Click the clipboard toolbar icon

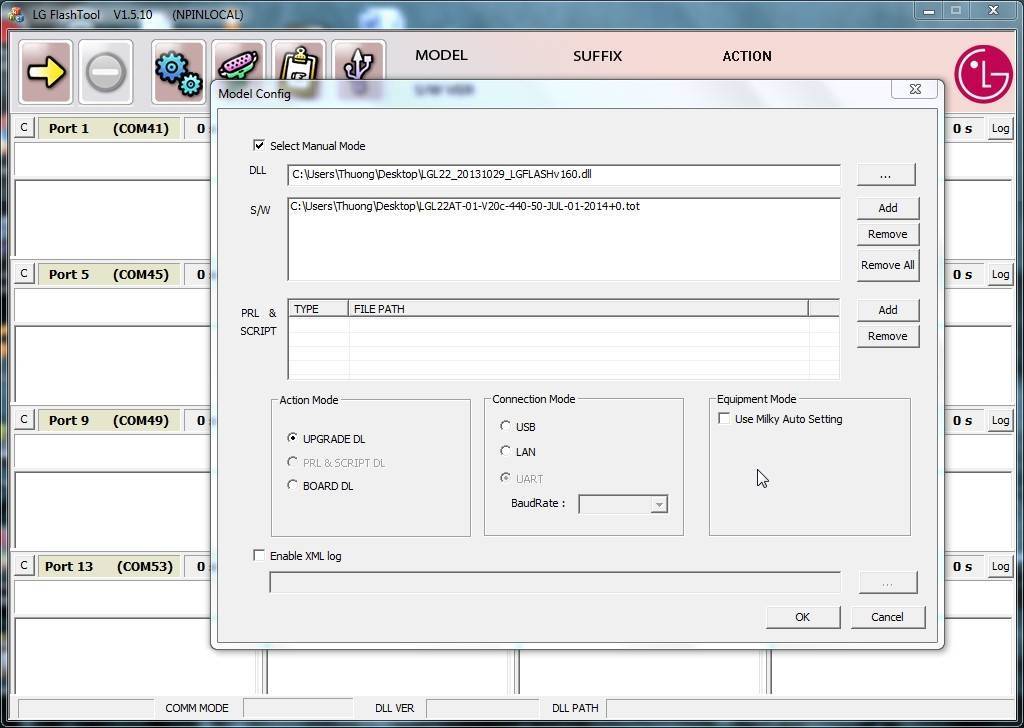click(x=298, y=62)
